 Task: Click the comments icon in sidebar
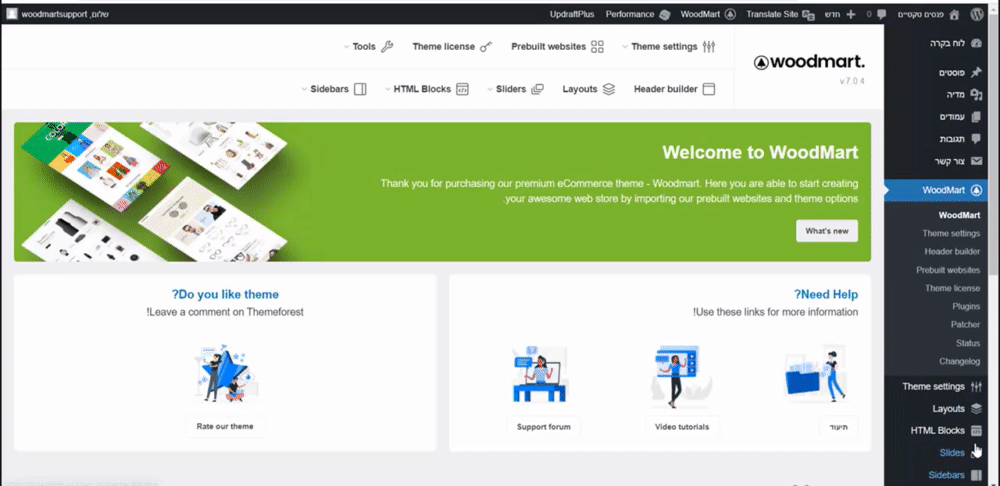click(976, 139)
